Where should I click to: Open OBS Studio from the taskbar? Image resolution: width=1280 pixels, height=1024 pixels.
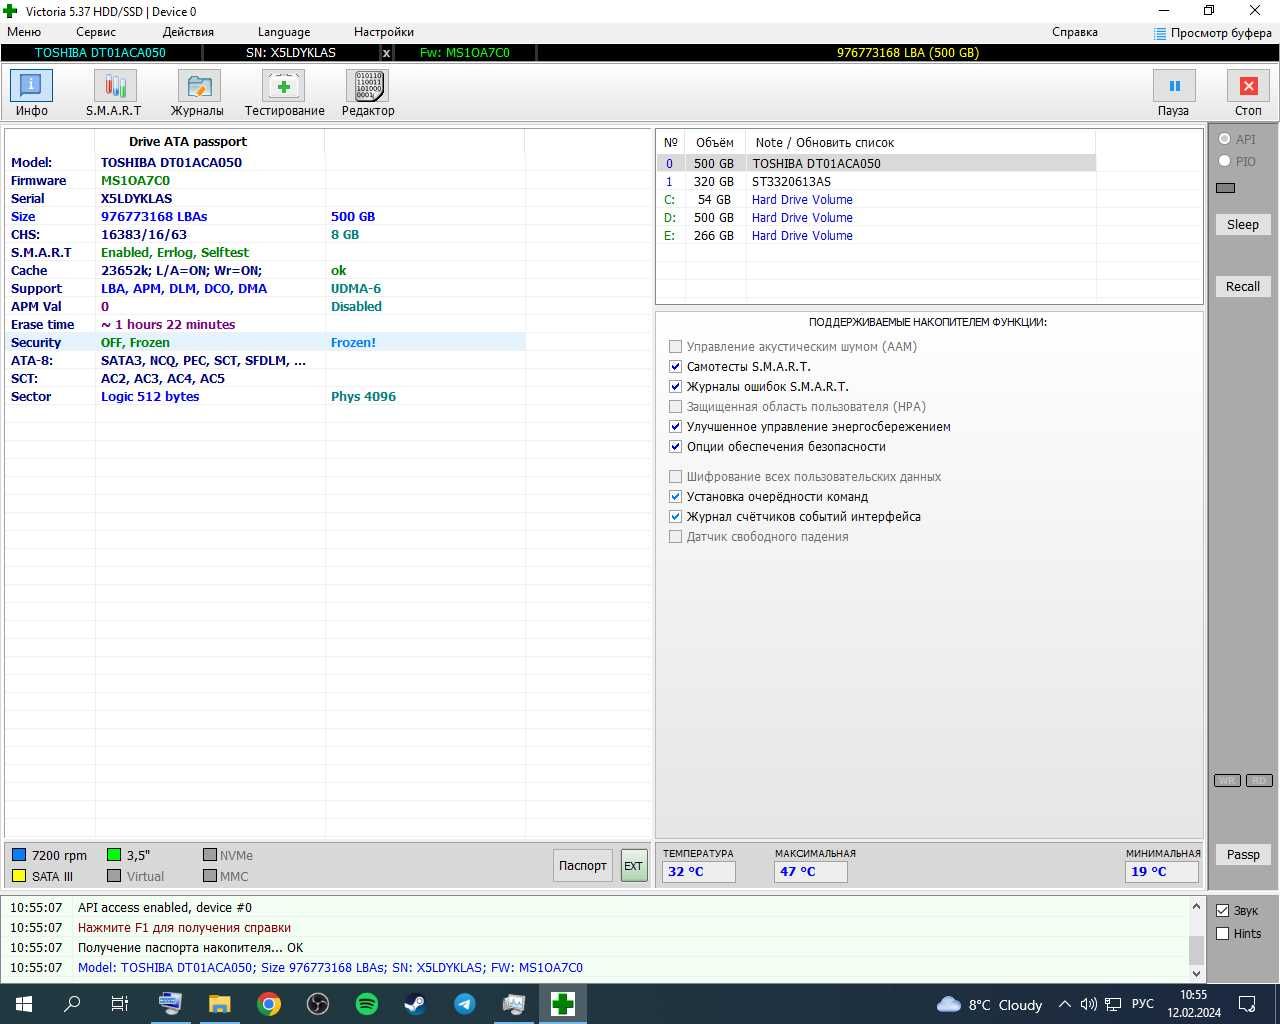coord(317,1004)
